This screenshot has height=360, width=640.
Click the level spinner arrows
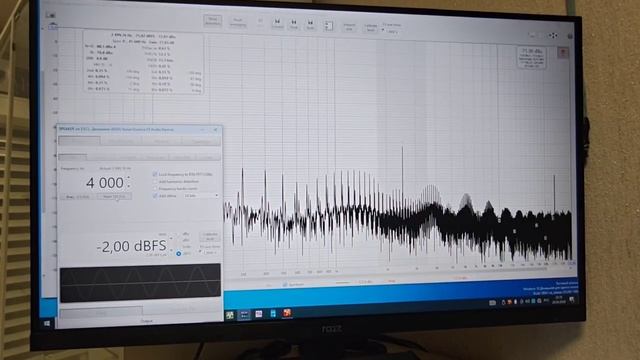171,244
